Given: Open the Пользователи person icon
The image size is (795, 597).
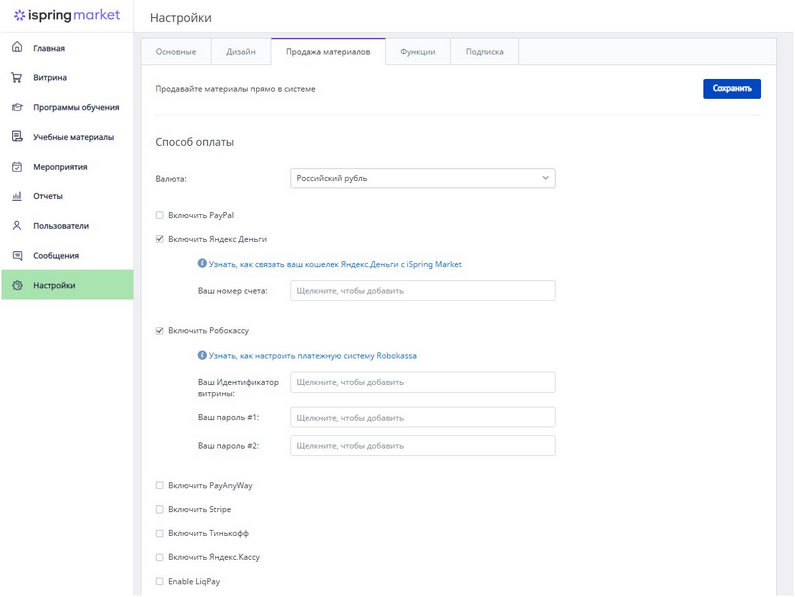Looking at the screenshot, I should [x=17, y=226].
